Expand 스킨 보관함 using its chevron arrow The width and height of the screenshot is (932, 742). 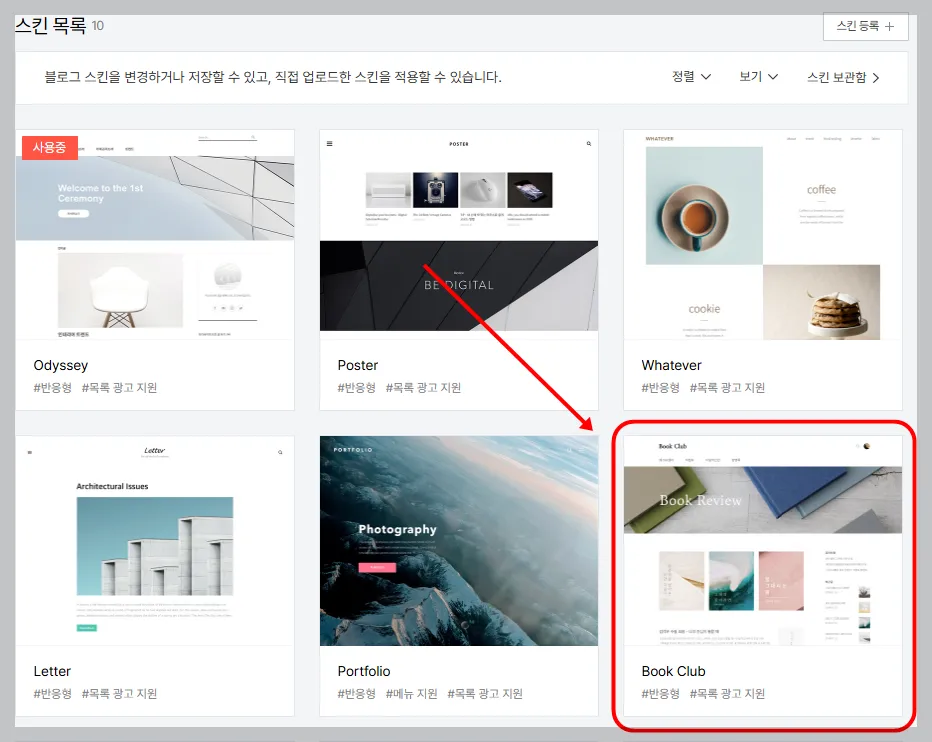tap(877, 76)
